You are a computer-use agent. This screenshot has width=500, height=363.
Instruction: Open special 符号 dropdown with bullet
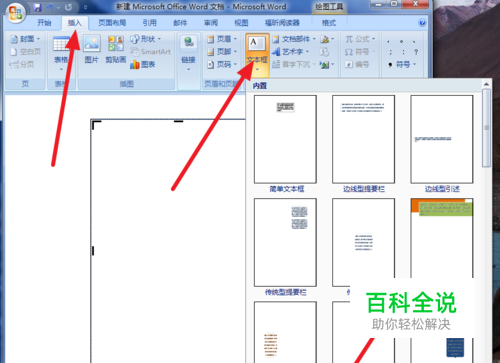click(402, 64)
